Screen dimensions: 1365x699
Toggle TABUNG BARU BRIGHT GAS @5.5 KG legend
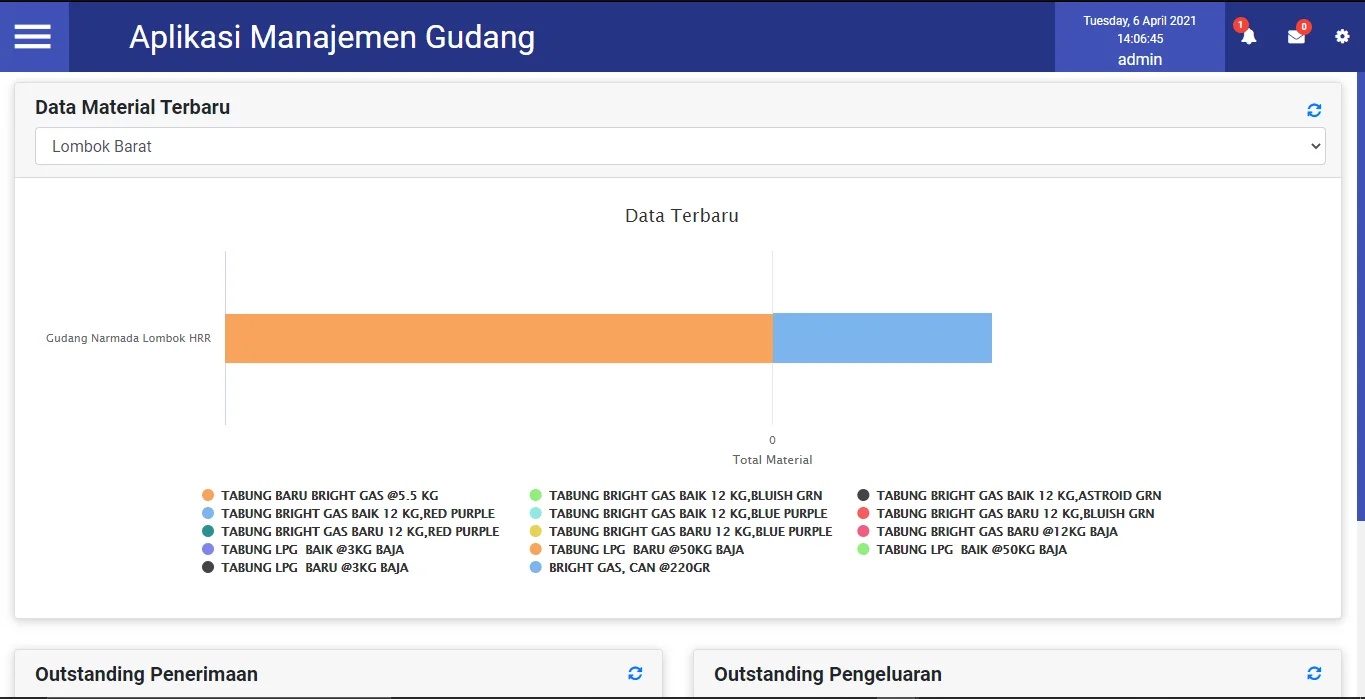(x=320, y=495)
